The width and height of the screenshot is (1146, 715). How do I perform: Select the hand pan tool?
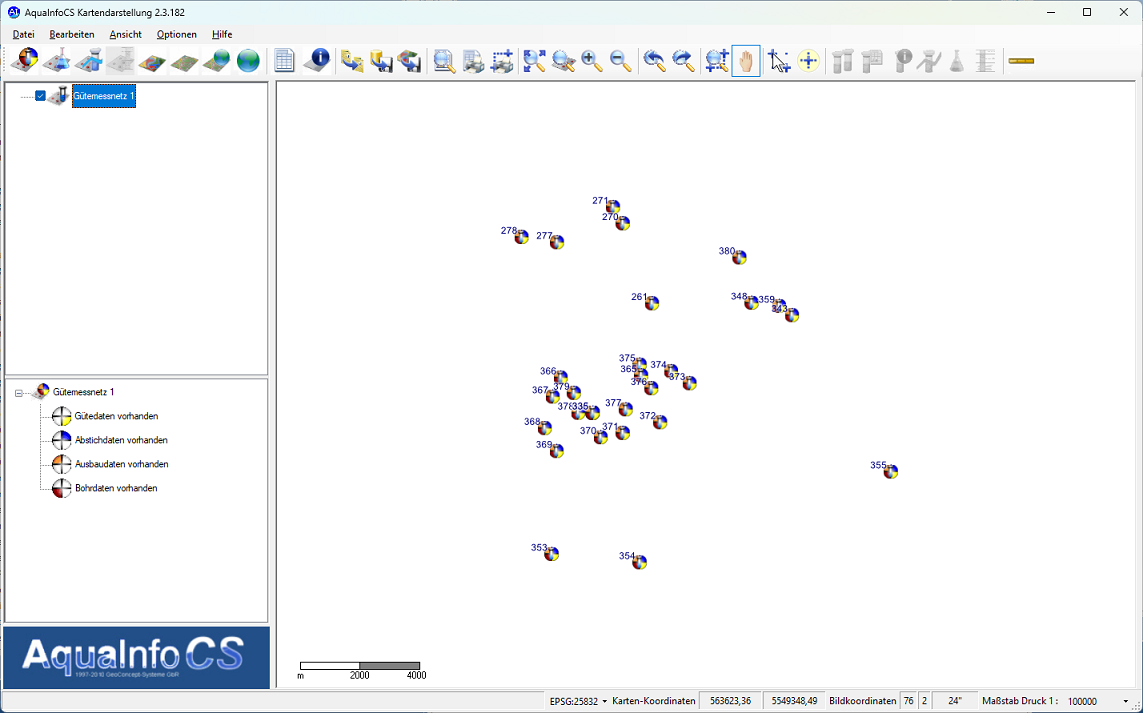coord(746,61)
